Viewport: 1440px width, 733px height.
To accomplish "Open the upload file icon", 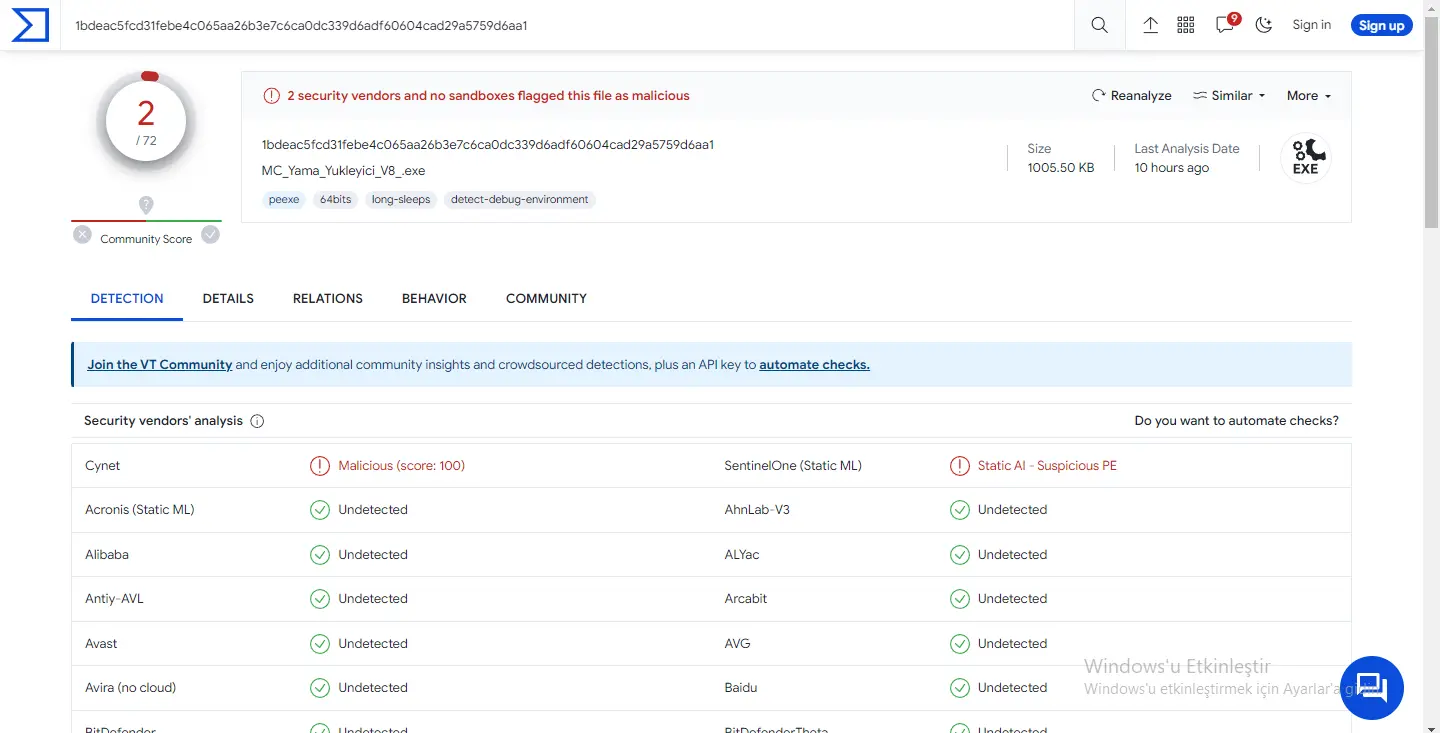I will (1151, 25).
